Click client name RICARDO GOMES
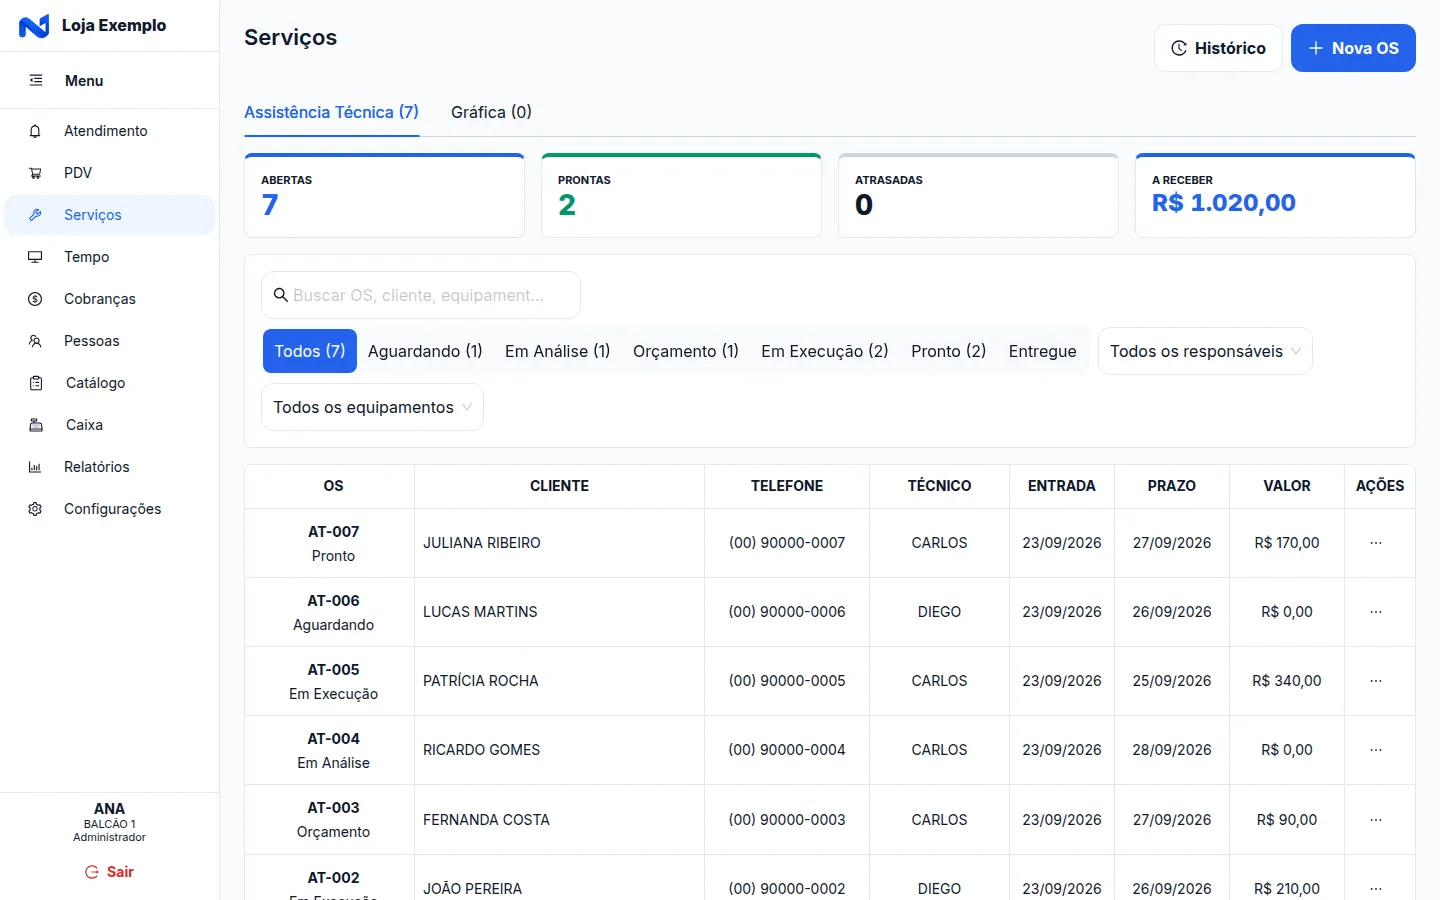Viewport: 1440px width, 900px height. tap(481, 750)
